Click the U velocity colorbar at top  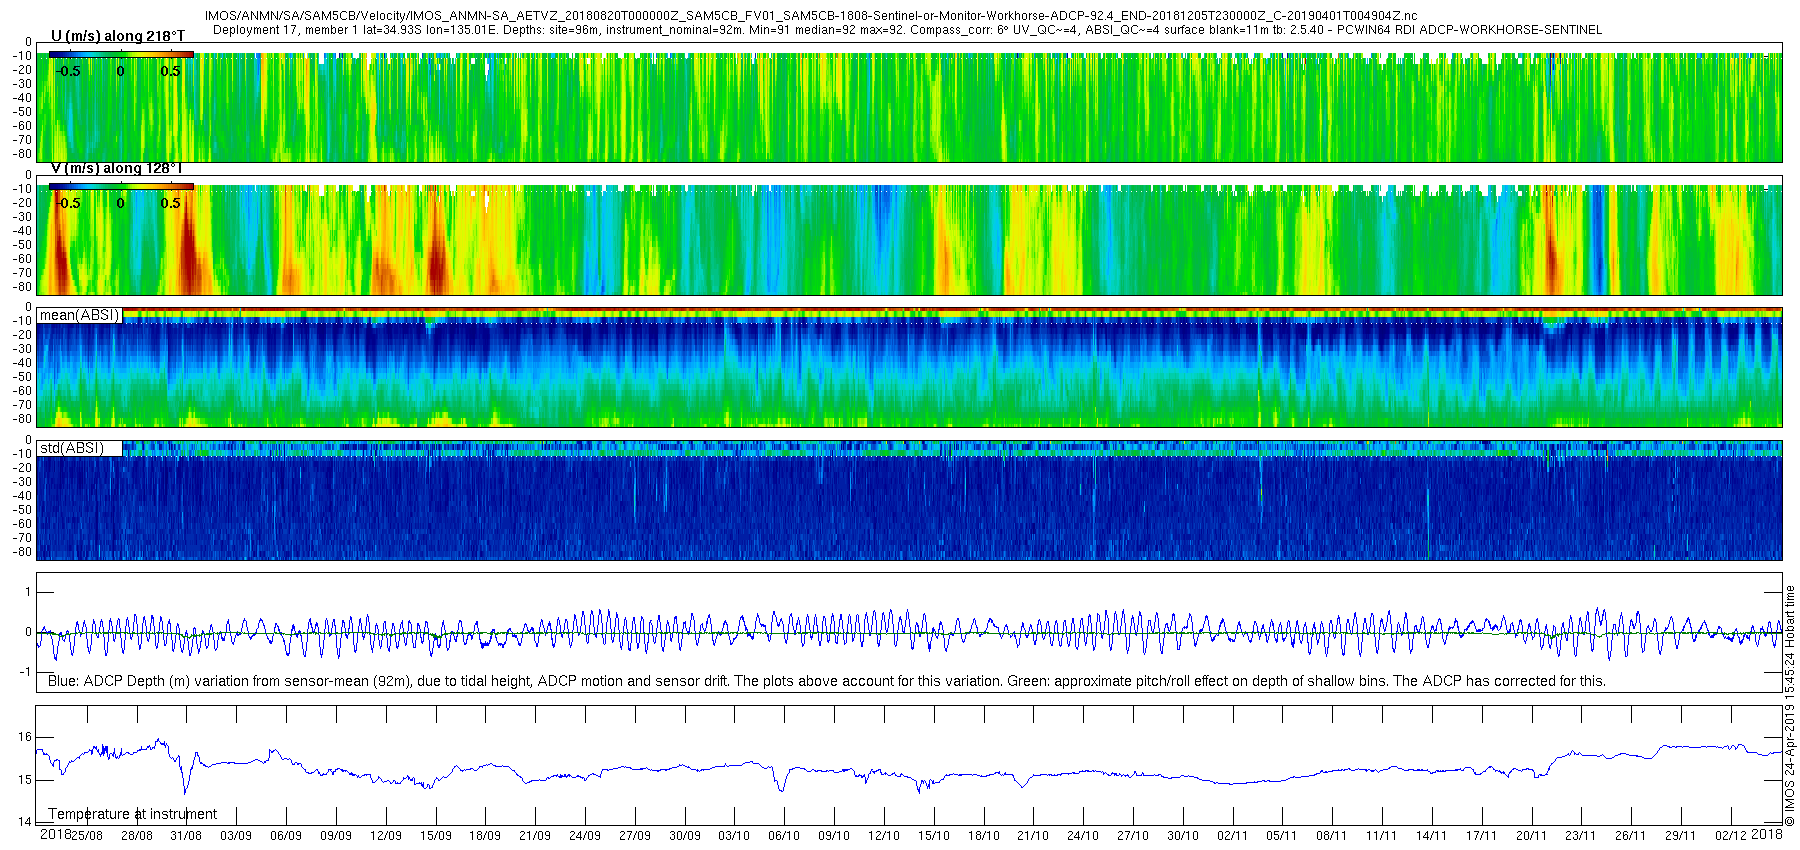121,54
